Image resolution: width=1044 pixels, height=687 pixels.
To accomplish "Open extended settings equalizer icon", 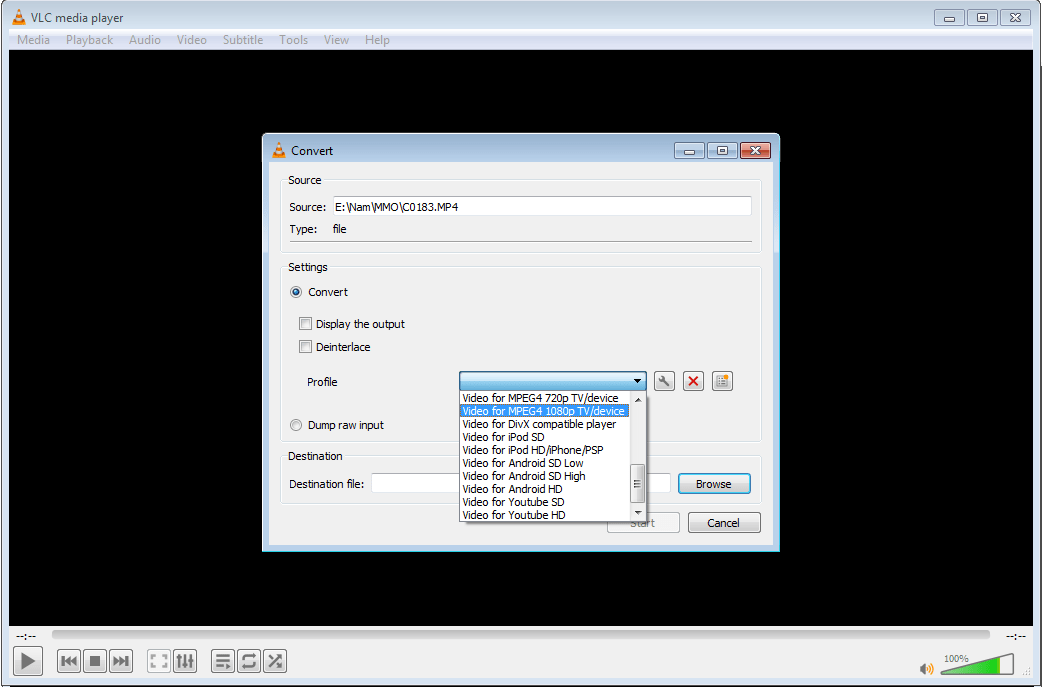I will 184,661.
